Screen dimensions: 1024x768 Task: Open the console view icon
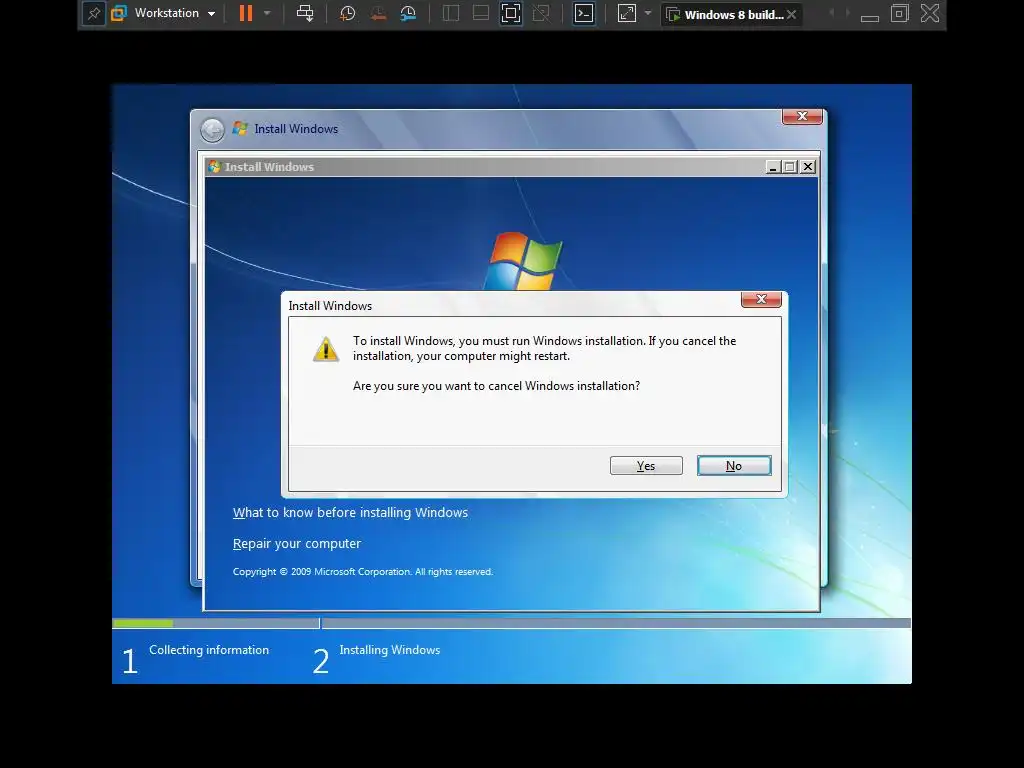[583, 13]
